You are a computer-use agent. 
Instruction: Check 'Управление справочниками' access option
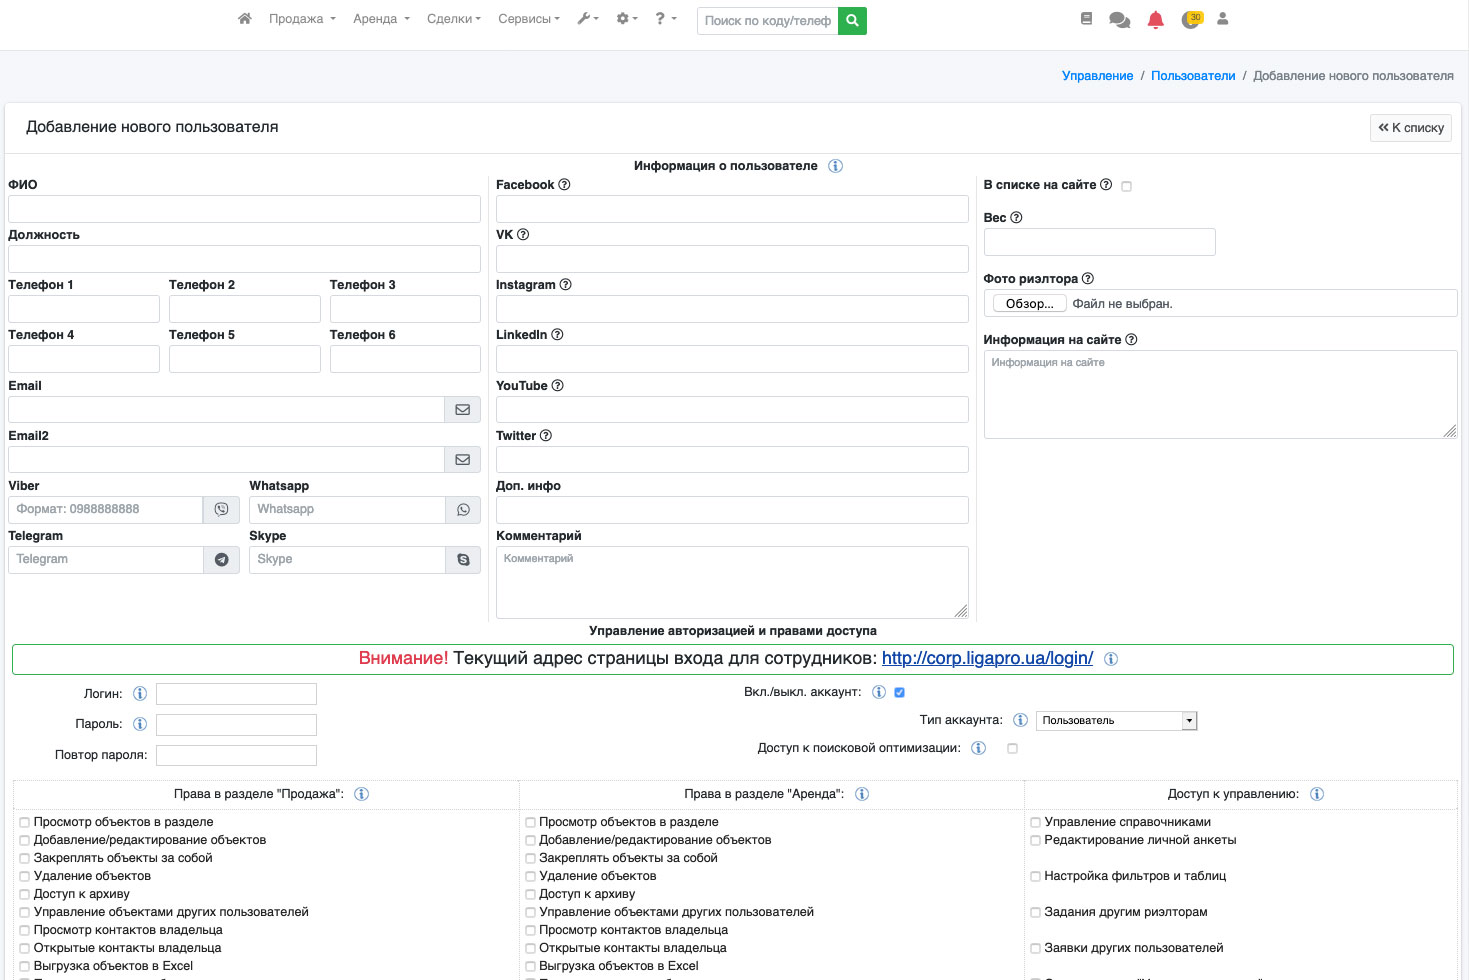point(1035,823)
